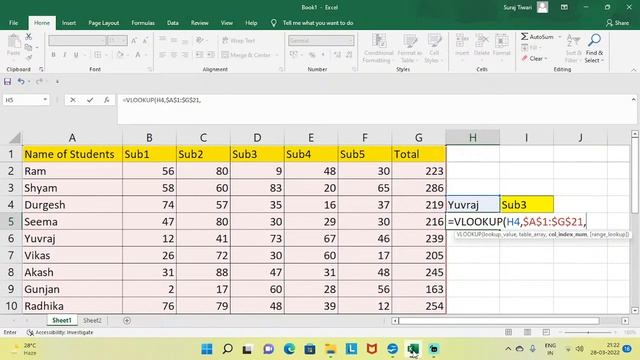640x360 pixels.
Task: Switch to the Page Layout tab
Action: click(104, 23)
